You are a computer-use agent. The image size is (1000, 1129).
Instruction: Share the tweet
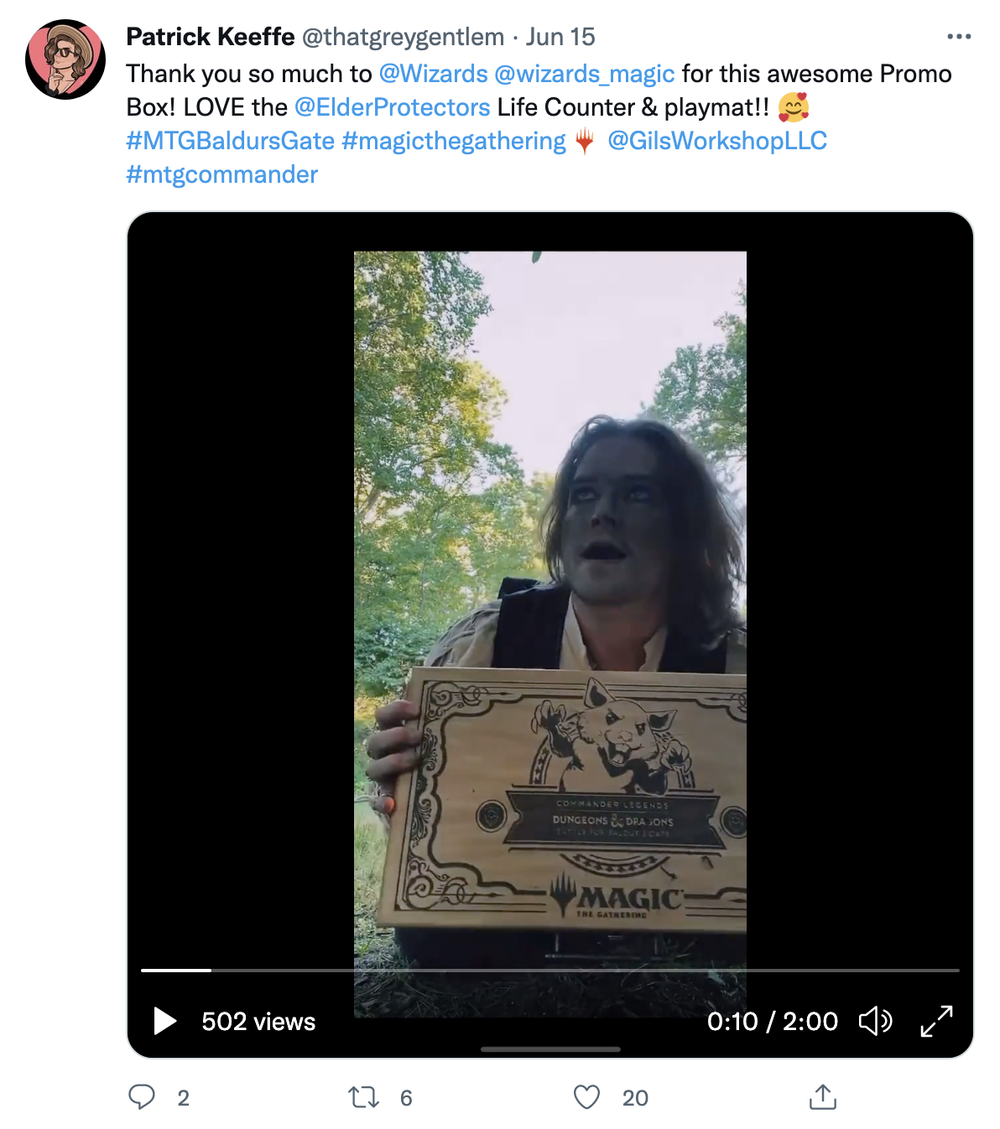pos(822,1097)
